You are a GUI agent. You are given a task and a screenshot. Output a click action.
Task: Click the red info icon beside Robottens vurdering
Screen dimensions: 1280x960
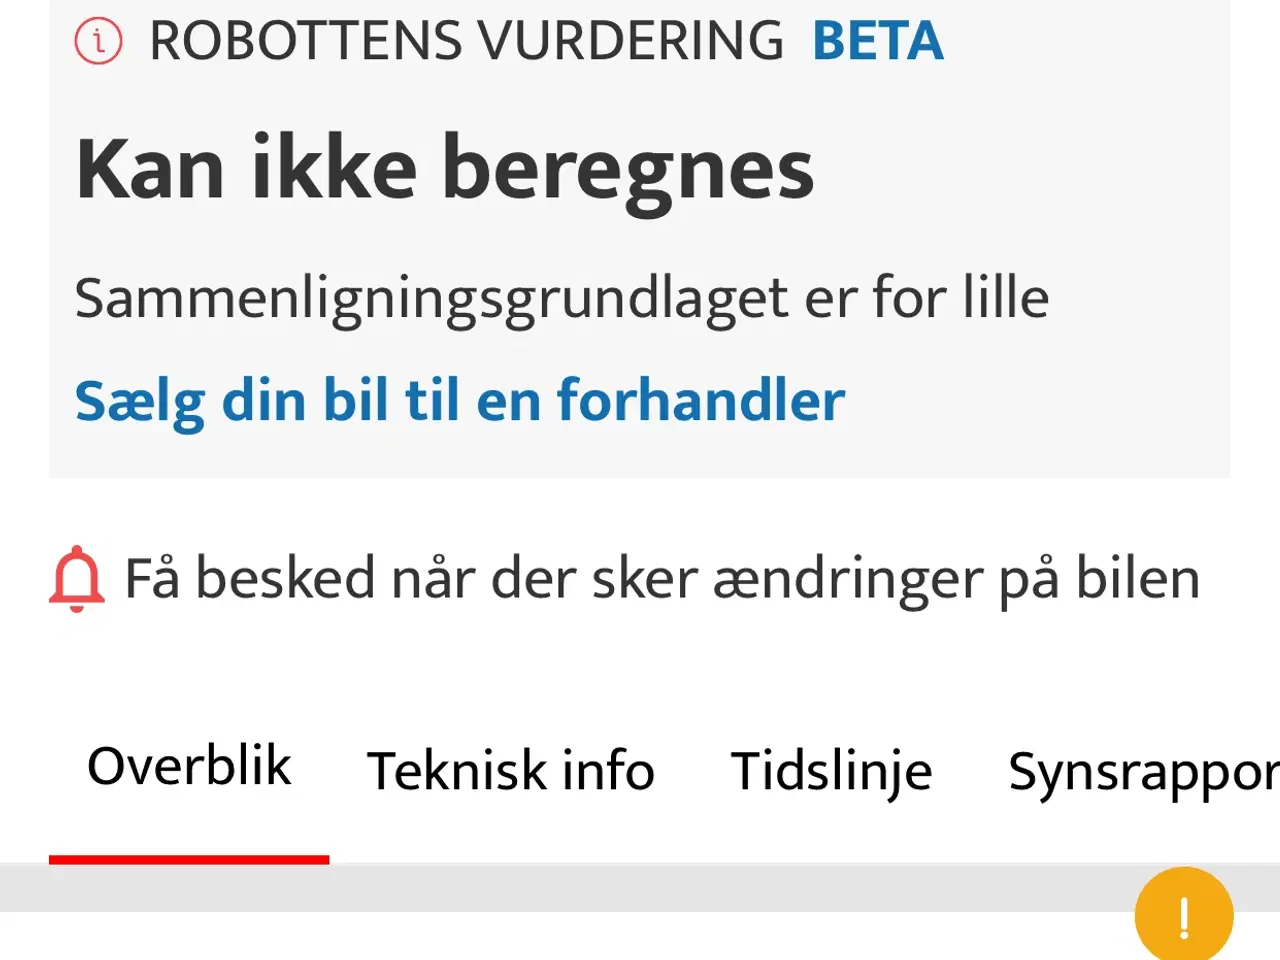[x=98, y=41]
